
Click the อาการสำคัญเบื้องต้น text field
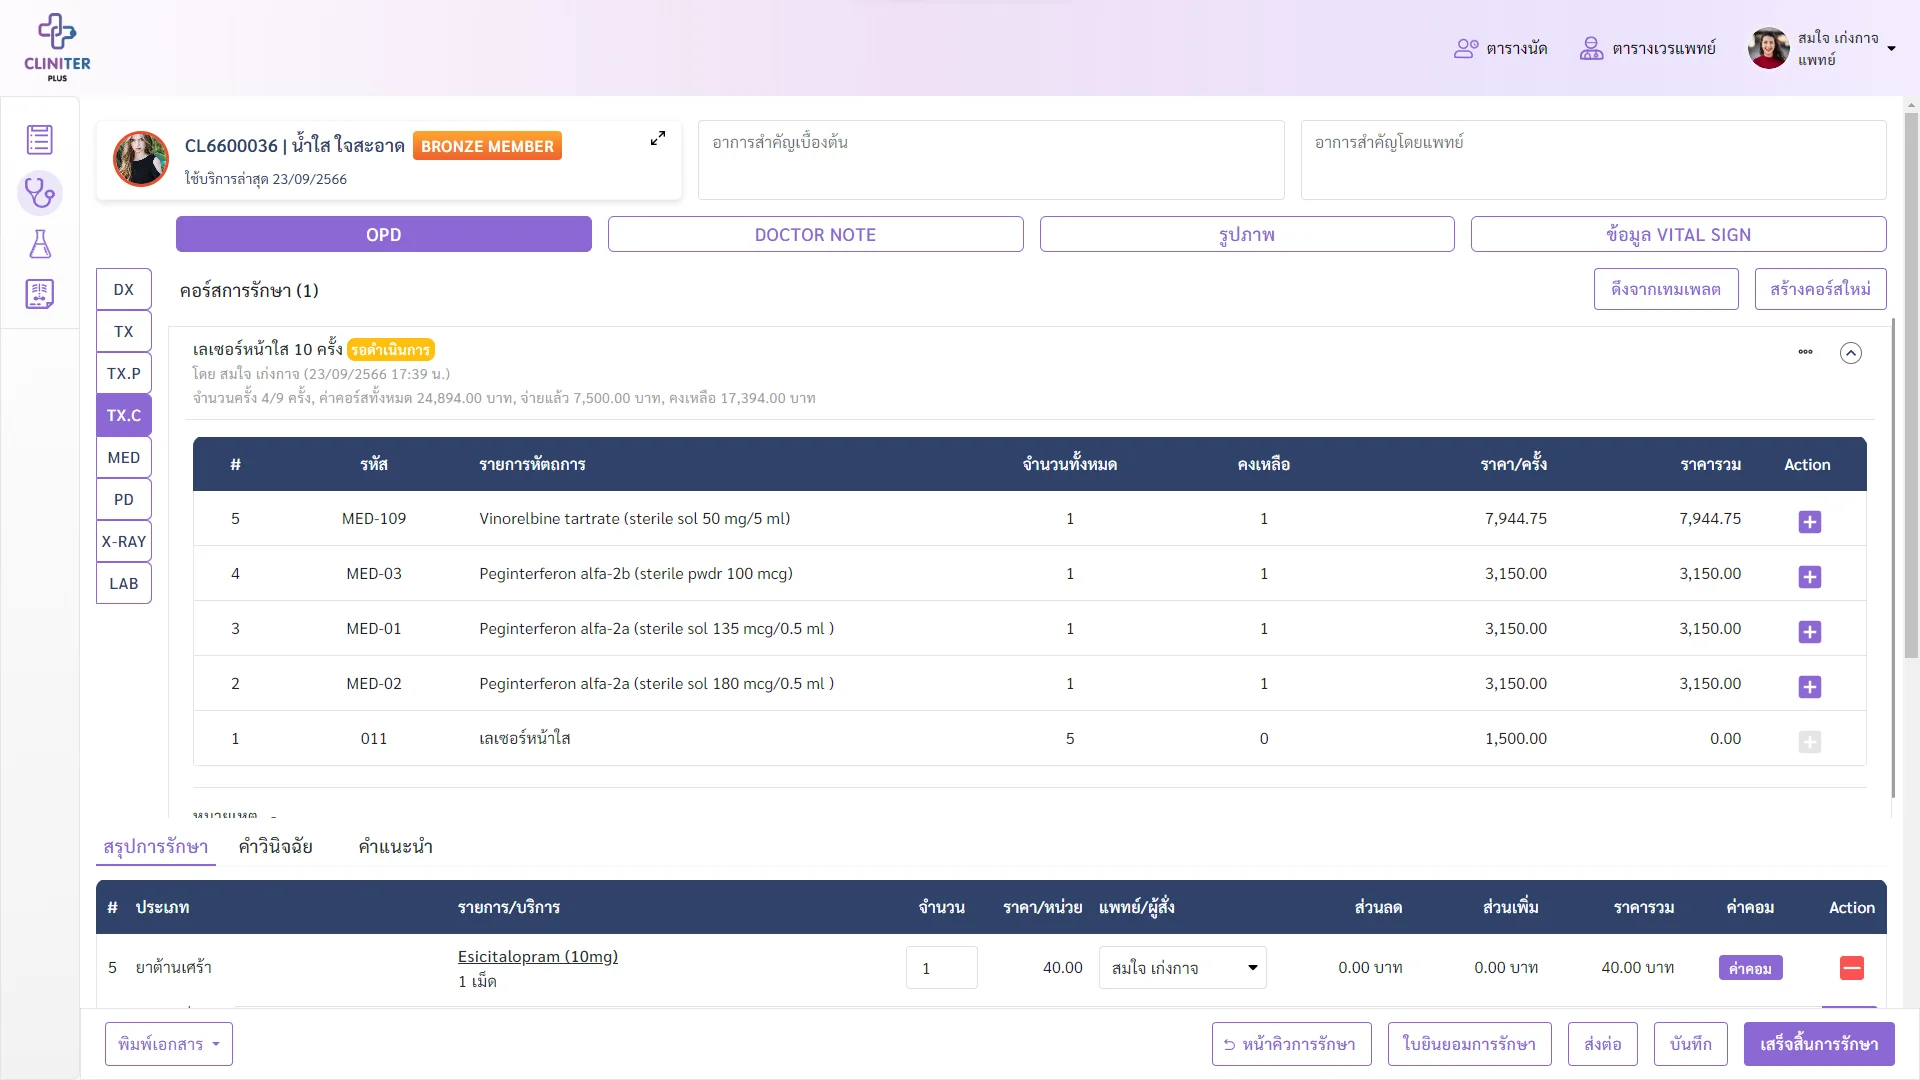tap(991, 160)
